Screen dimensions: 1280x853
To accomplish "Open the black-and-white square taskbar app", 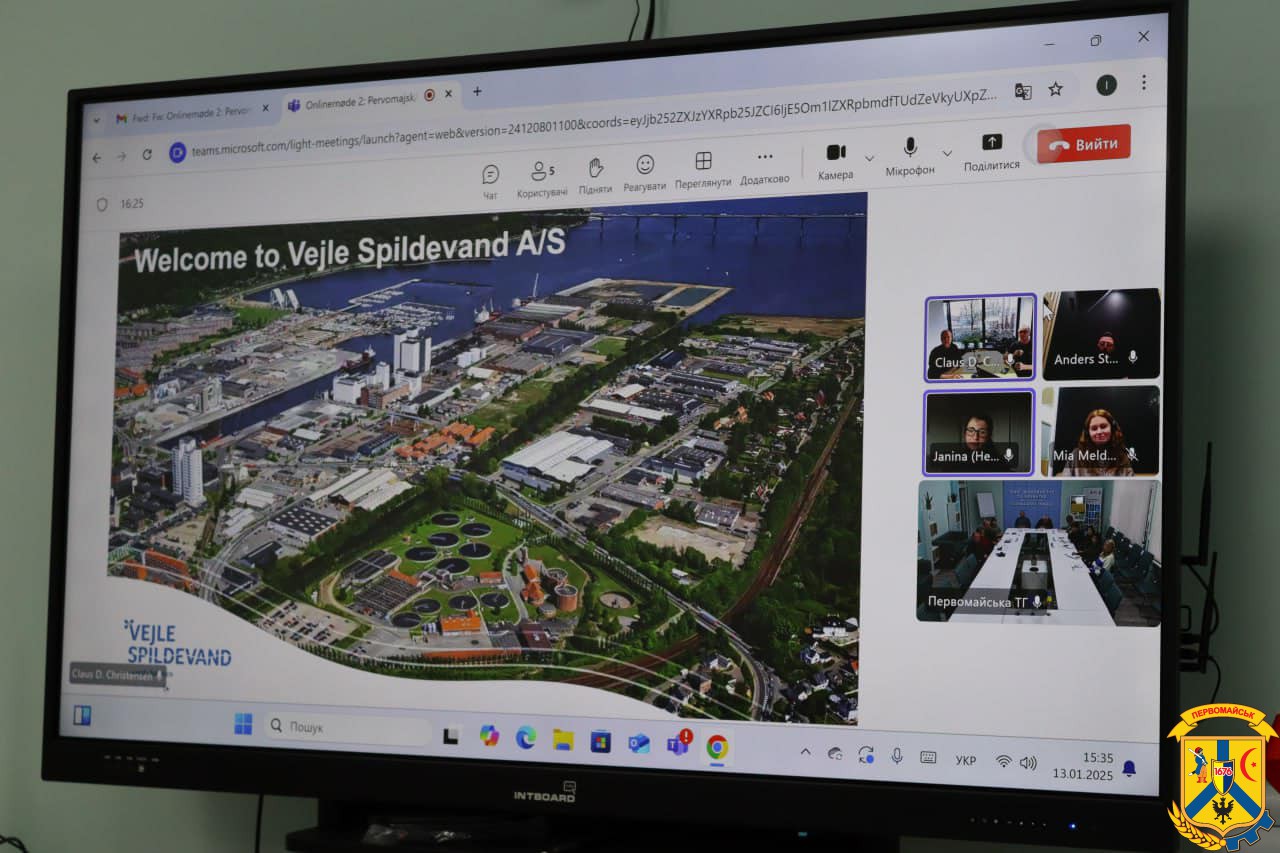I will (x=452, y=734).
